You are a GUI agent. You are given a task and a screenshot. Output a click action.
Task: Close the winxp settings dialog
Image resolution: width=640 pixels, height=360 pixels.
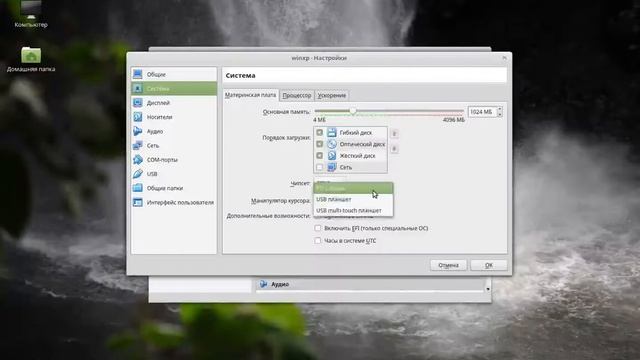(504, 58)
